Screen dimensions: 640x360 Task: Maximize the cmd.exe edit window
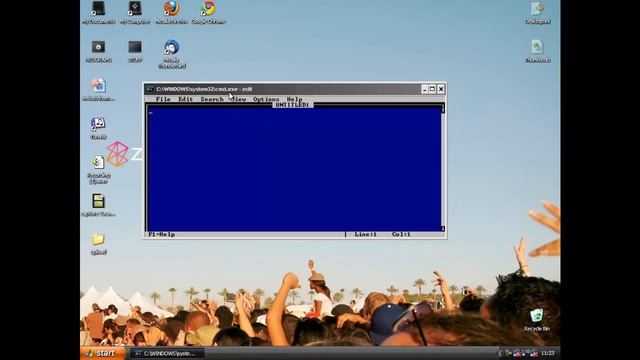coord(433,89)
